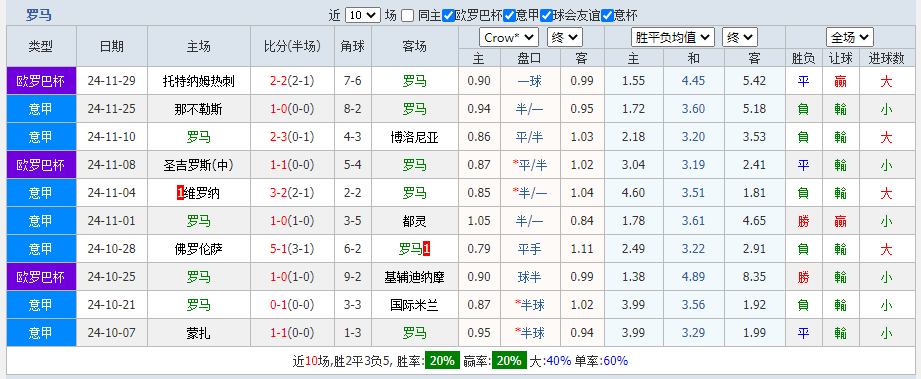Click the 4.89 draw odds
Image resolution: width=921 pixels, height=379 pixels.
[694, 277]
